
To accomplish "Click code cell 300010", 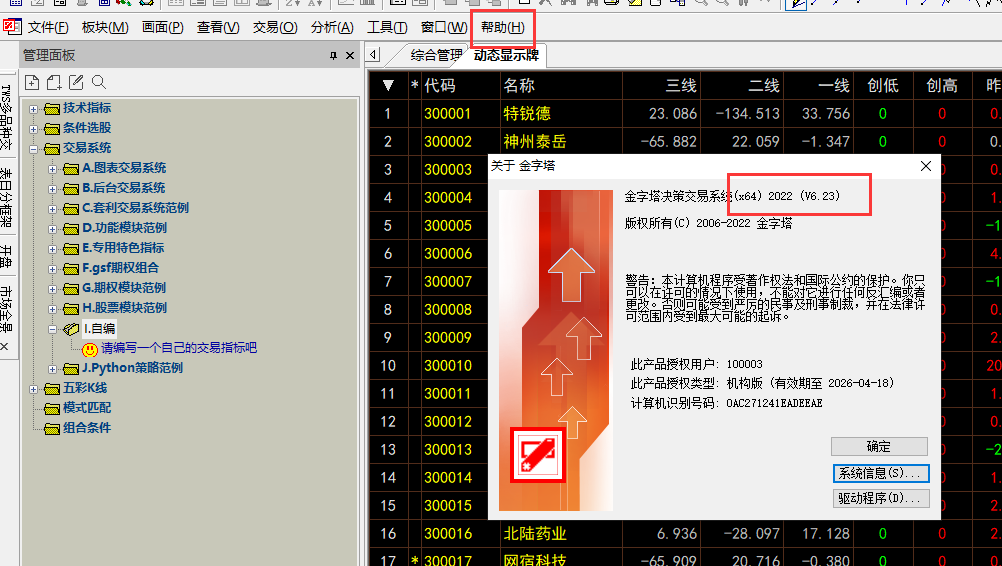I will tap(447, 366).
